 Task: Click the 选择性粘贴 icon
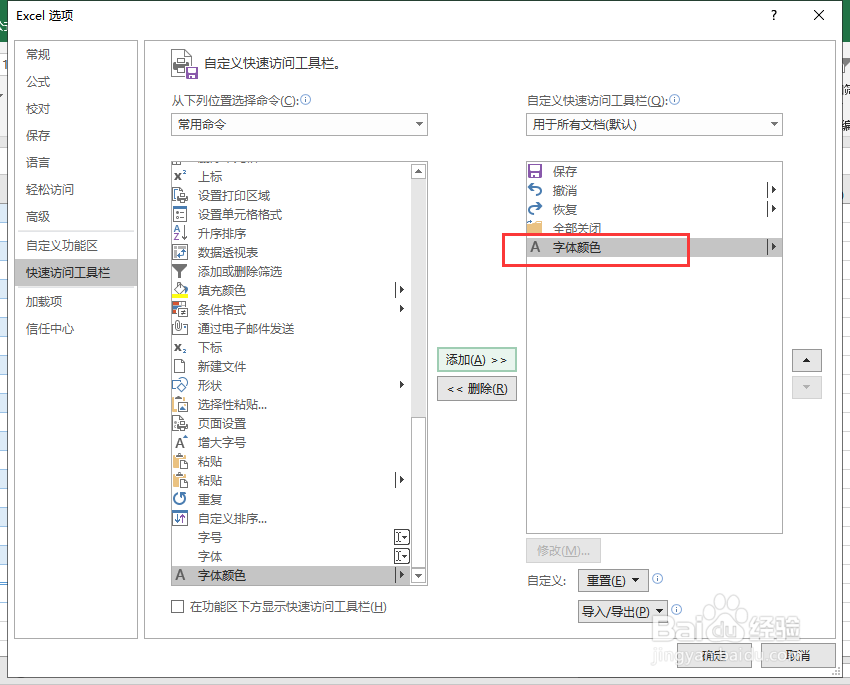pos(180,404)
